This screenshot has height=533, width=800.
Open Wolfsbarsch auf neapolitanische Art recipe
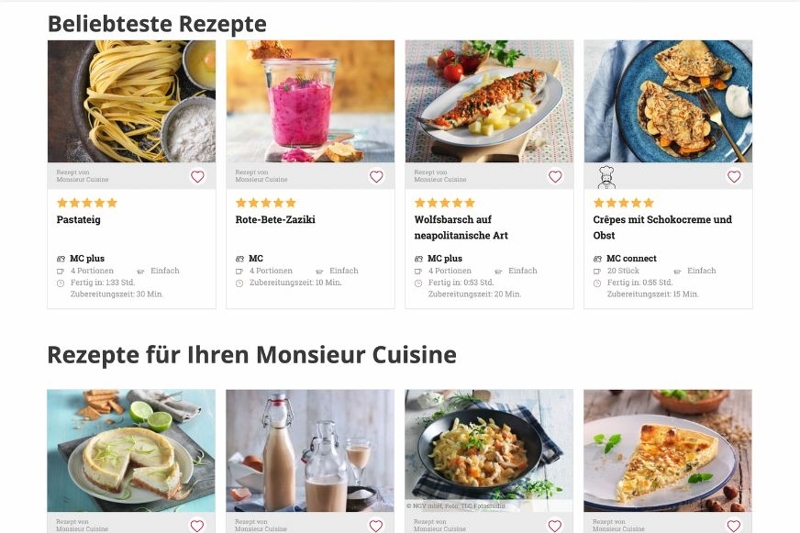point(461,227)
